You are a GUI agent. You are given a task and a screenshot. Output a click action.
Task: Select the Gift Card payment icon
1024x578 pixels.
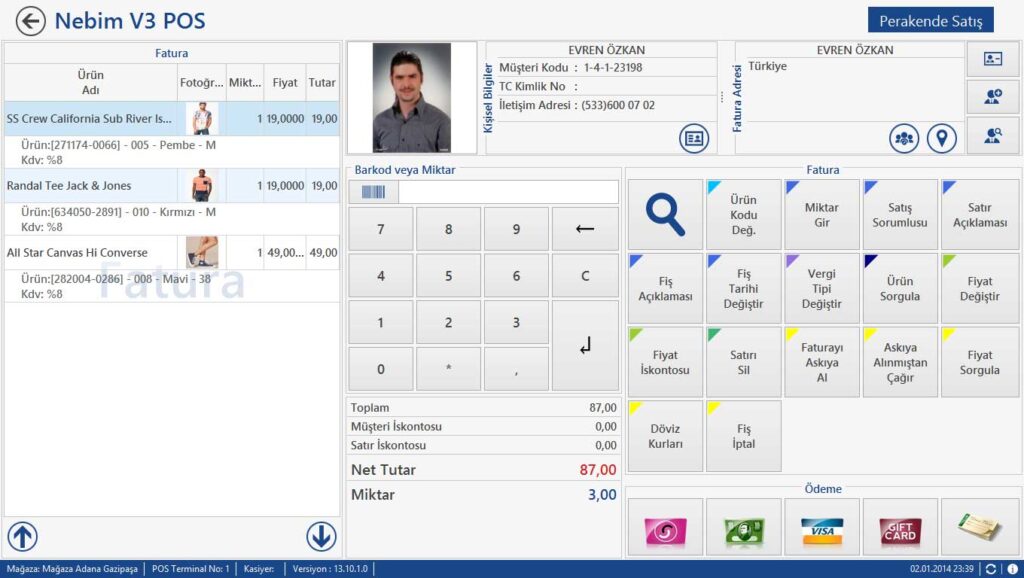[900, 528]
